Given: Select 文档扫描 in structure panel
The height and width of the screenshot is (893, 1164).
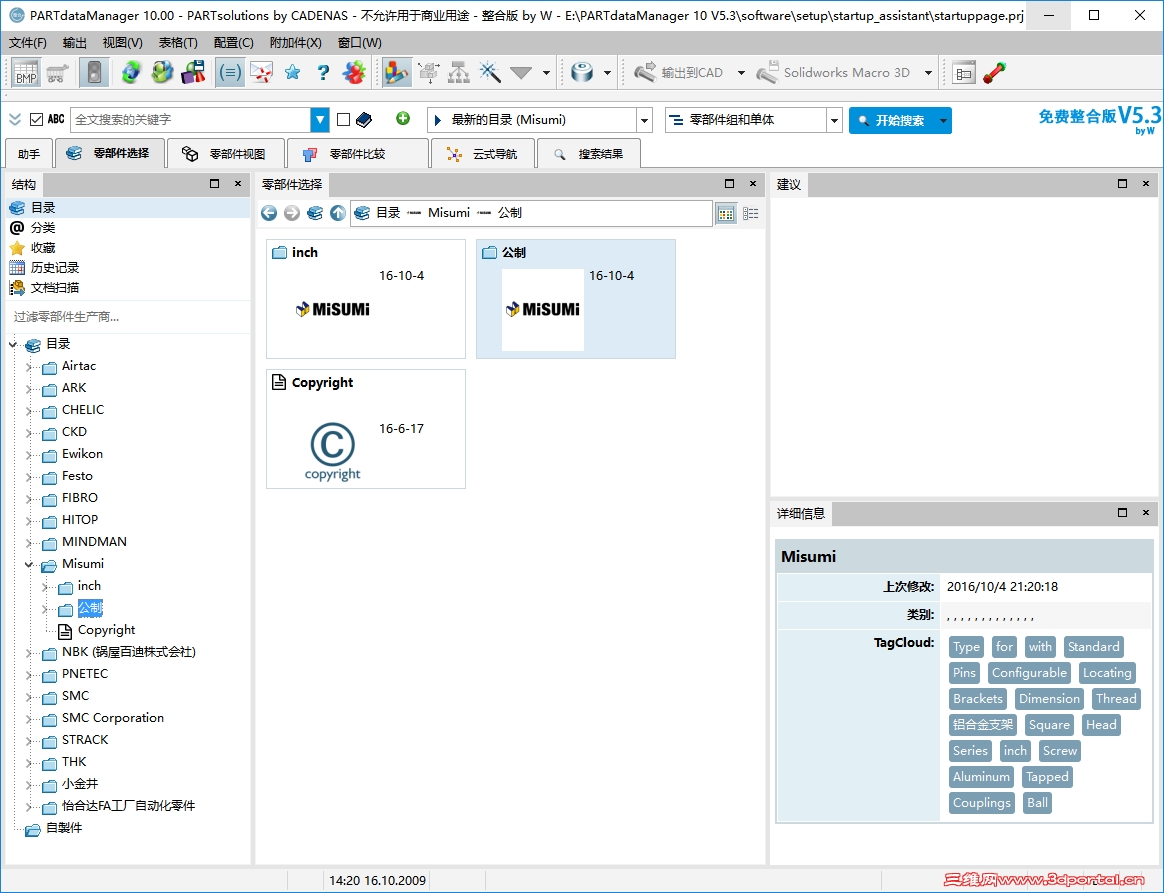Looking at the screenshot, I should [x=55, y=288].
